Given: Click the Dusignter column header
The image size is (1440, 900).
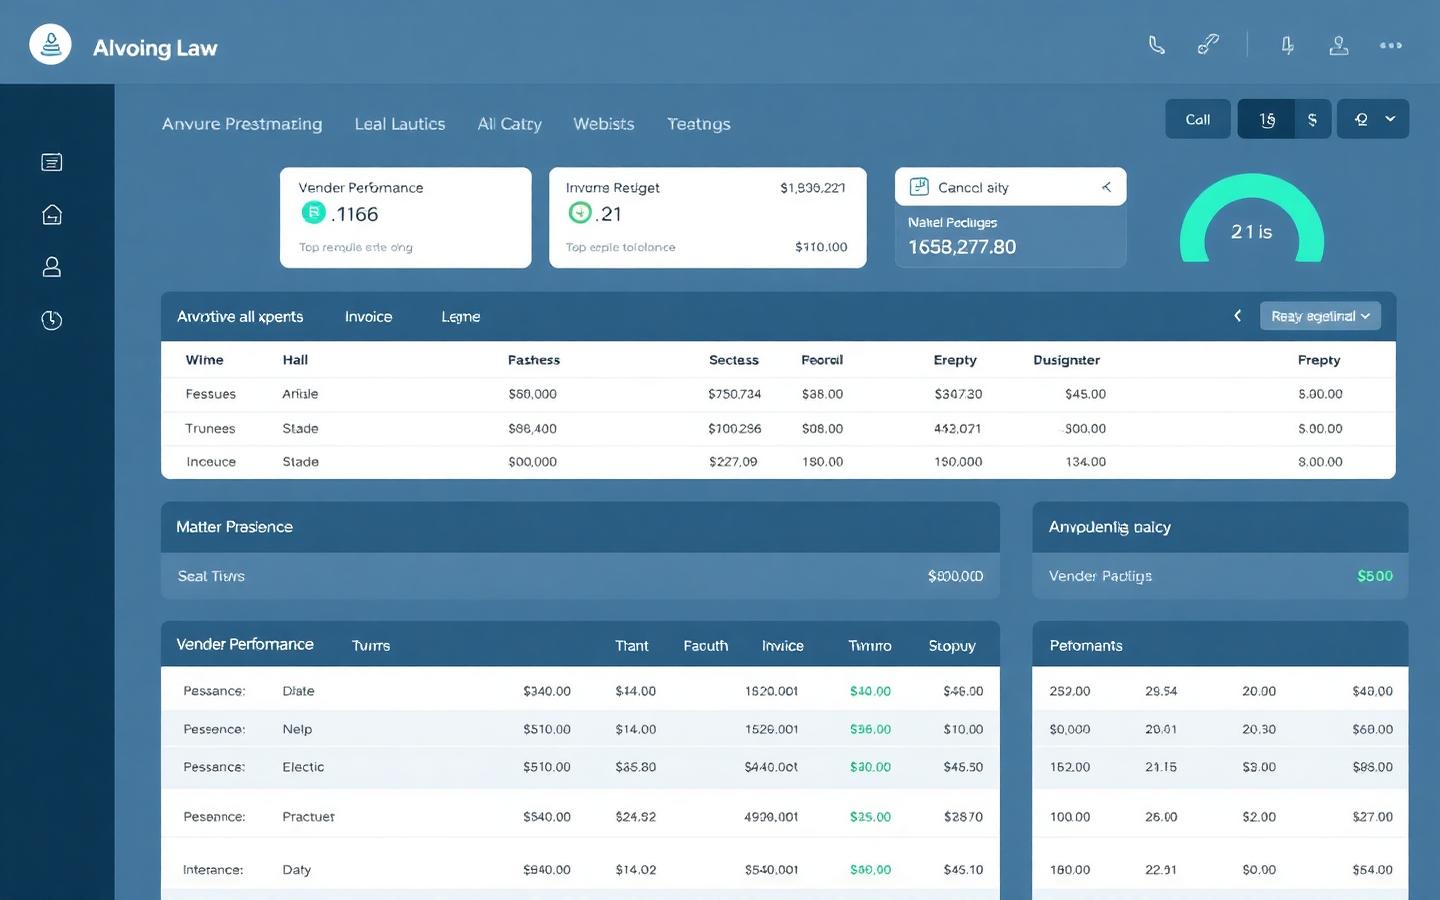Looking at the screenshot, I should tap(1066, 360).
